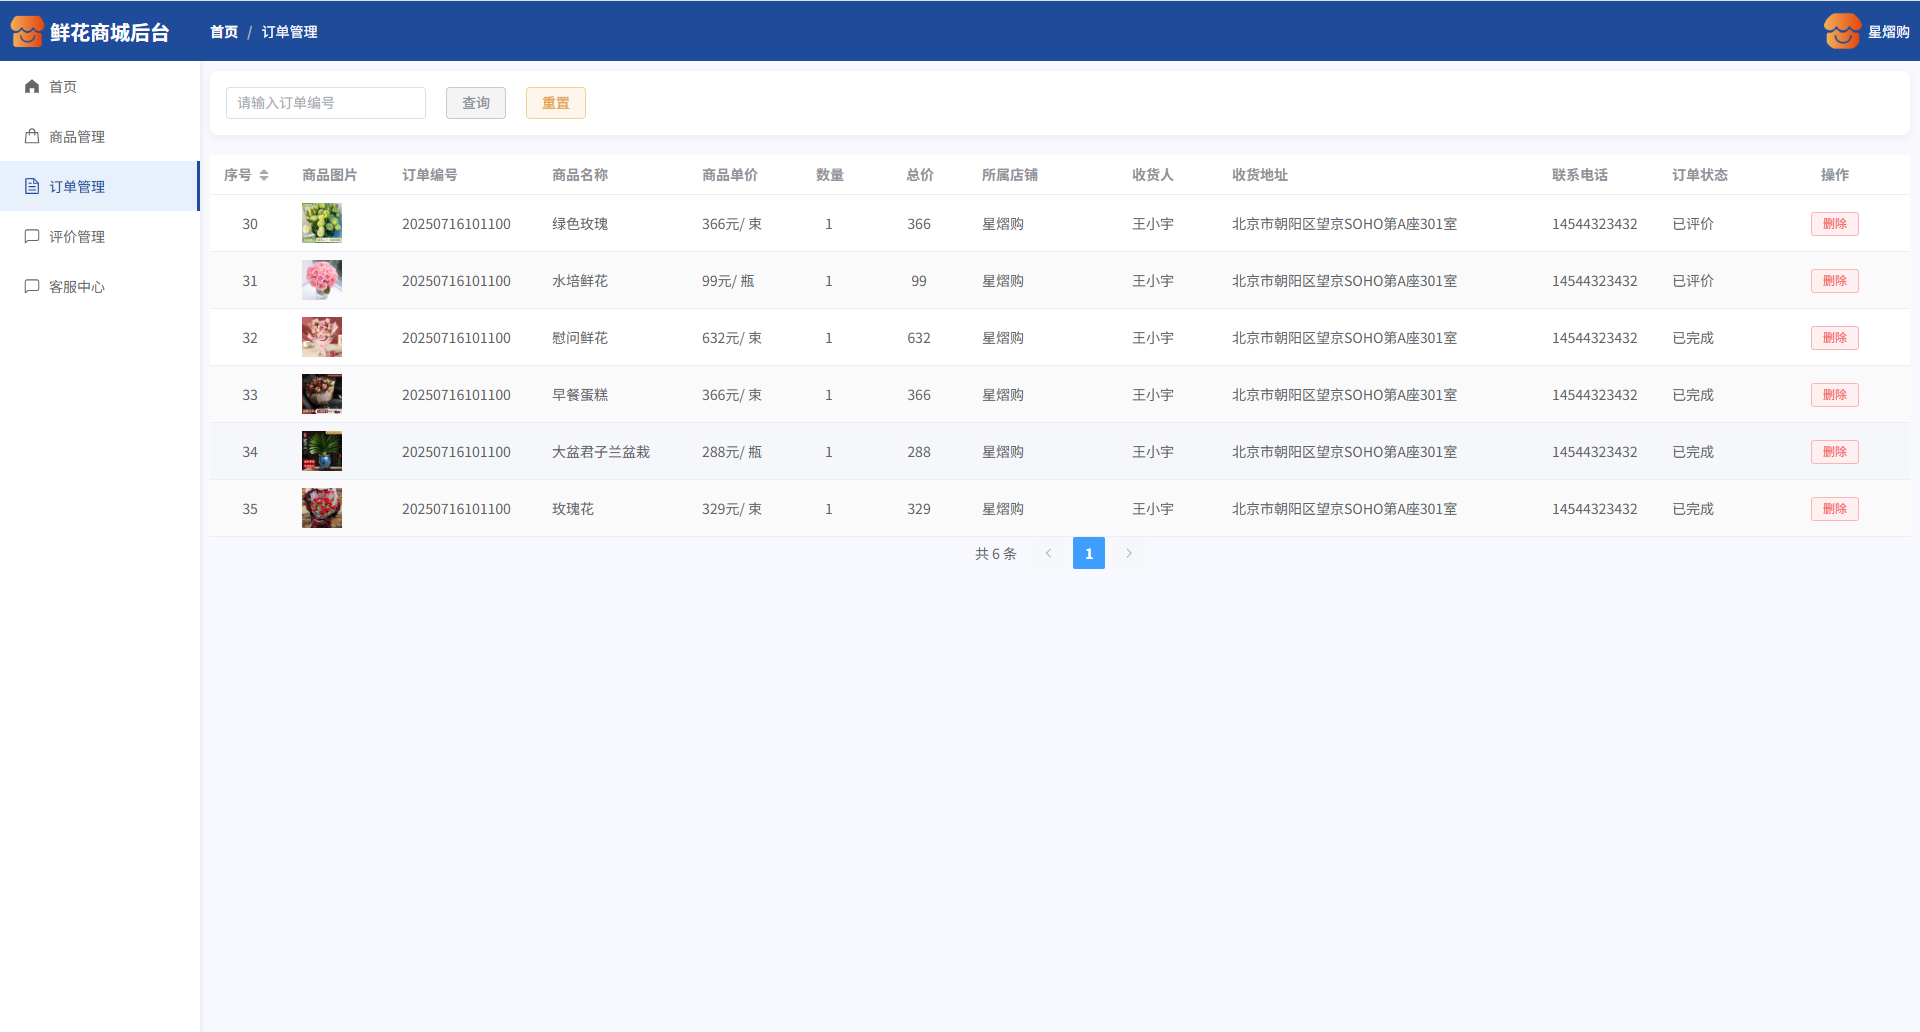Click the home icon in sidebar
This screenshot has height=1032, width=1920.
32,87
